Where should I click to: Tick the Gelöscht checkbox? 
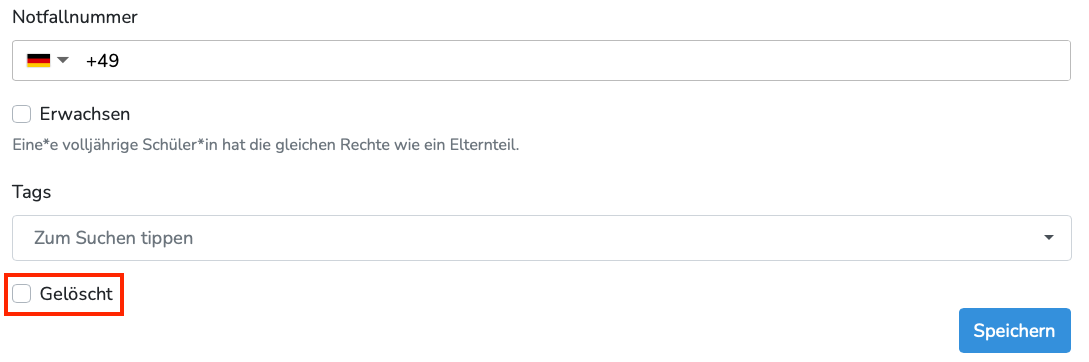pos(22,295)
